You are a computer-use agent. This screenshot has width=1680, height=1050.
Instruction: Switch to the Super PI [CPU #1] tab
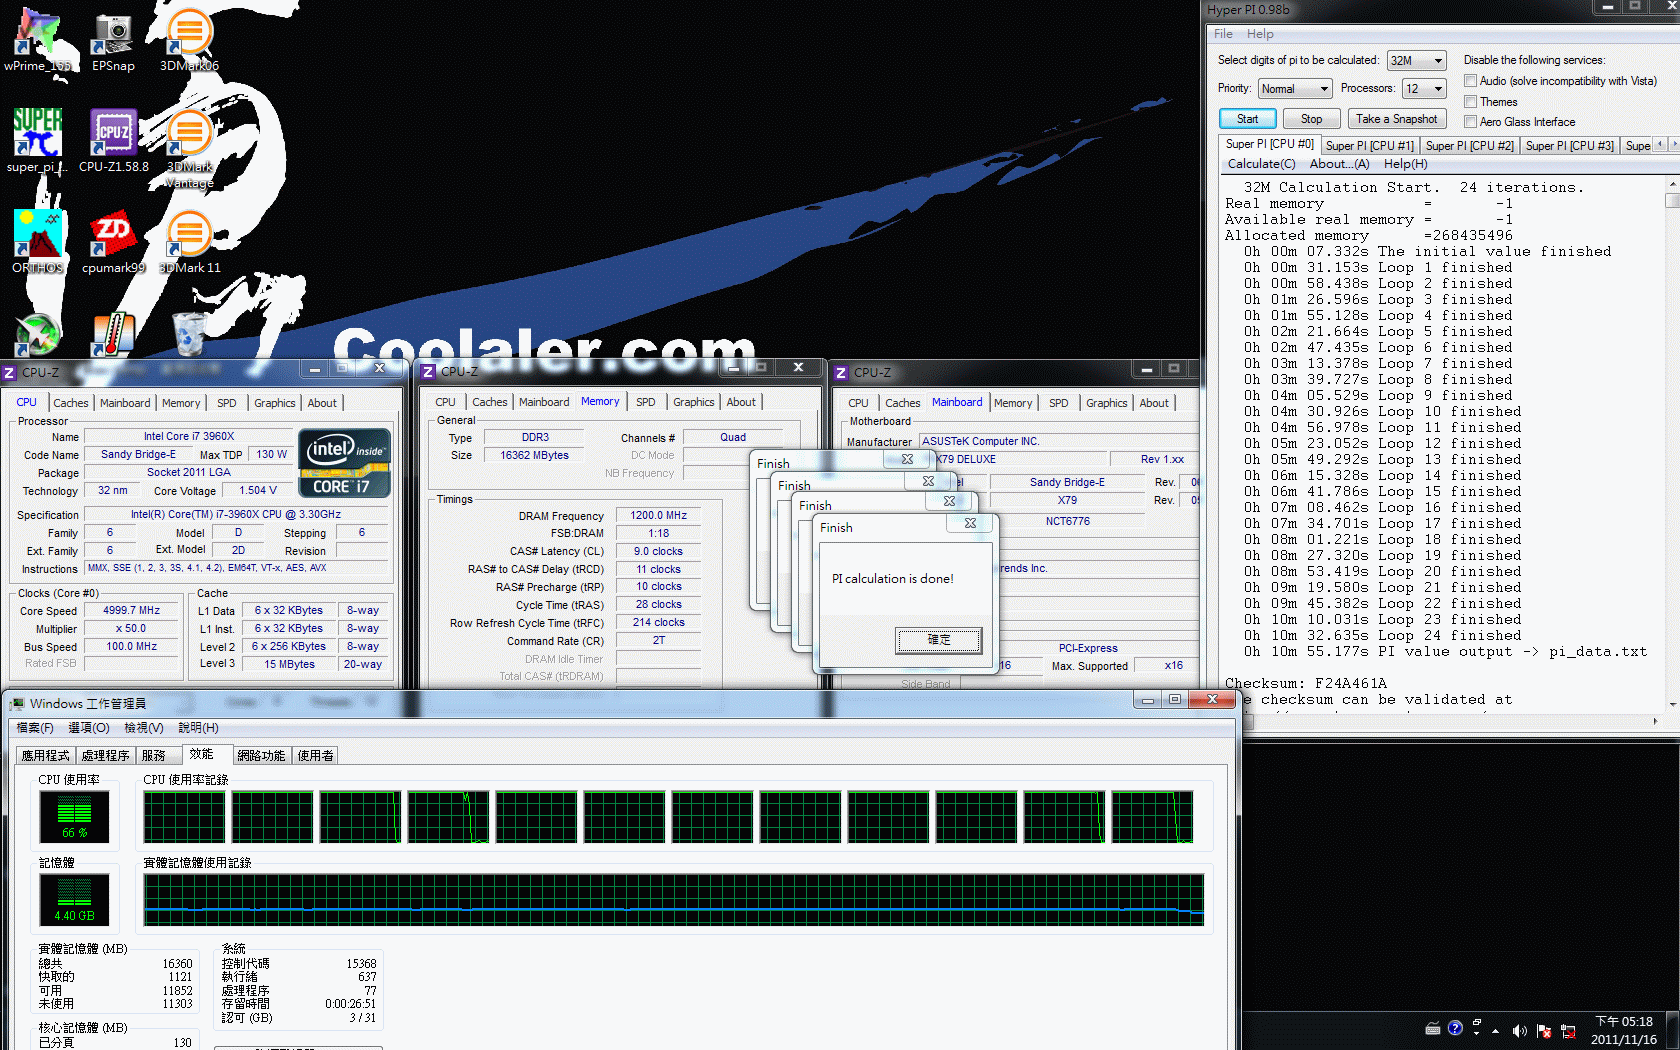click(1369, 146)
